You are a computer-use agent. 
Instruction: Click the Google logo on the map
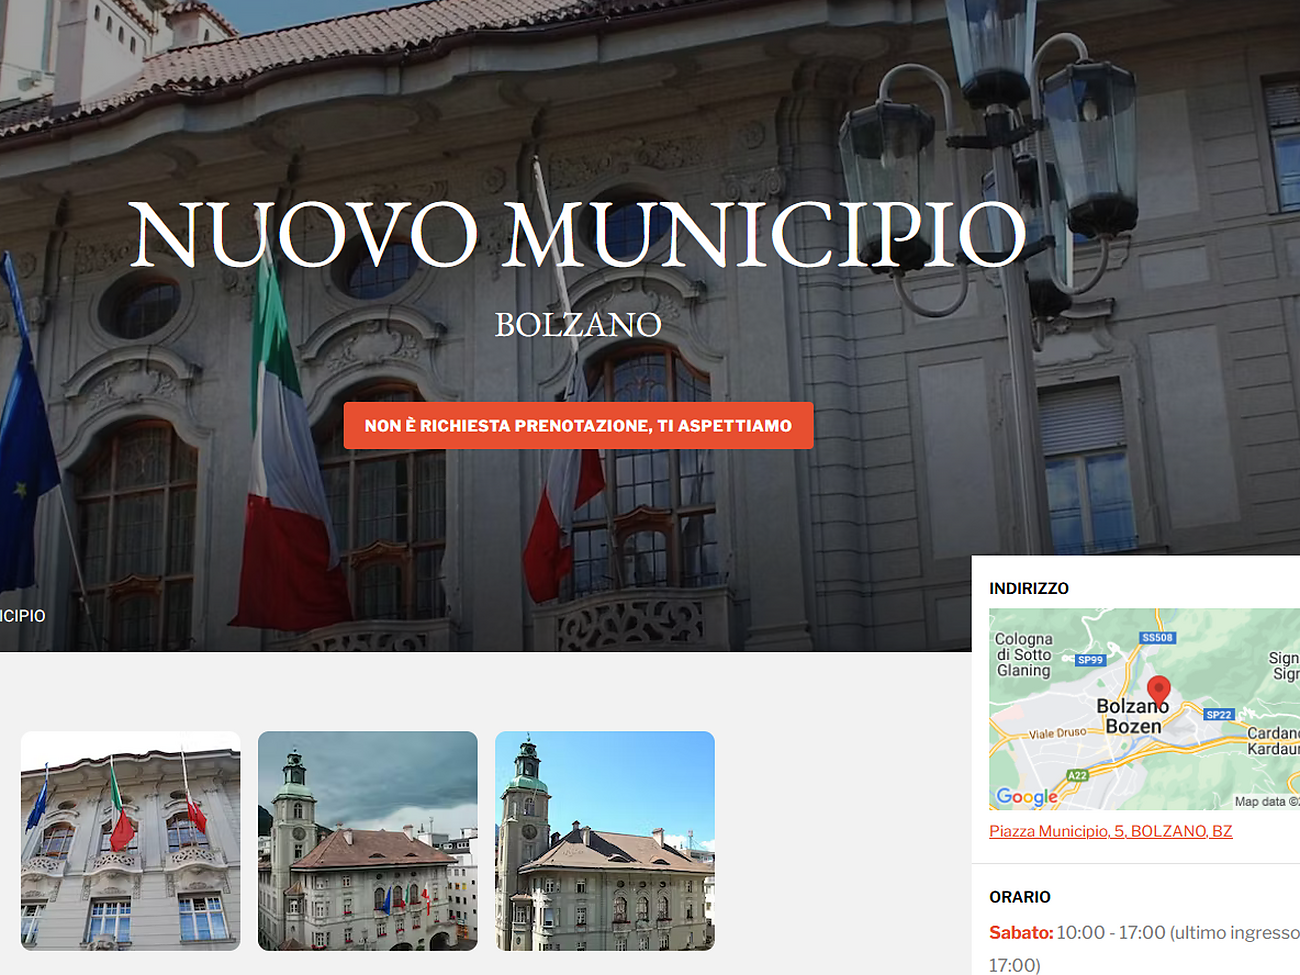point(1026,796)
